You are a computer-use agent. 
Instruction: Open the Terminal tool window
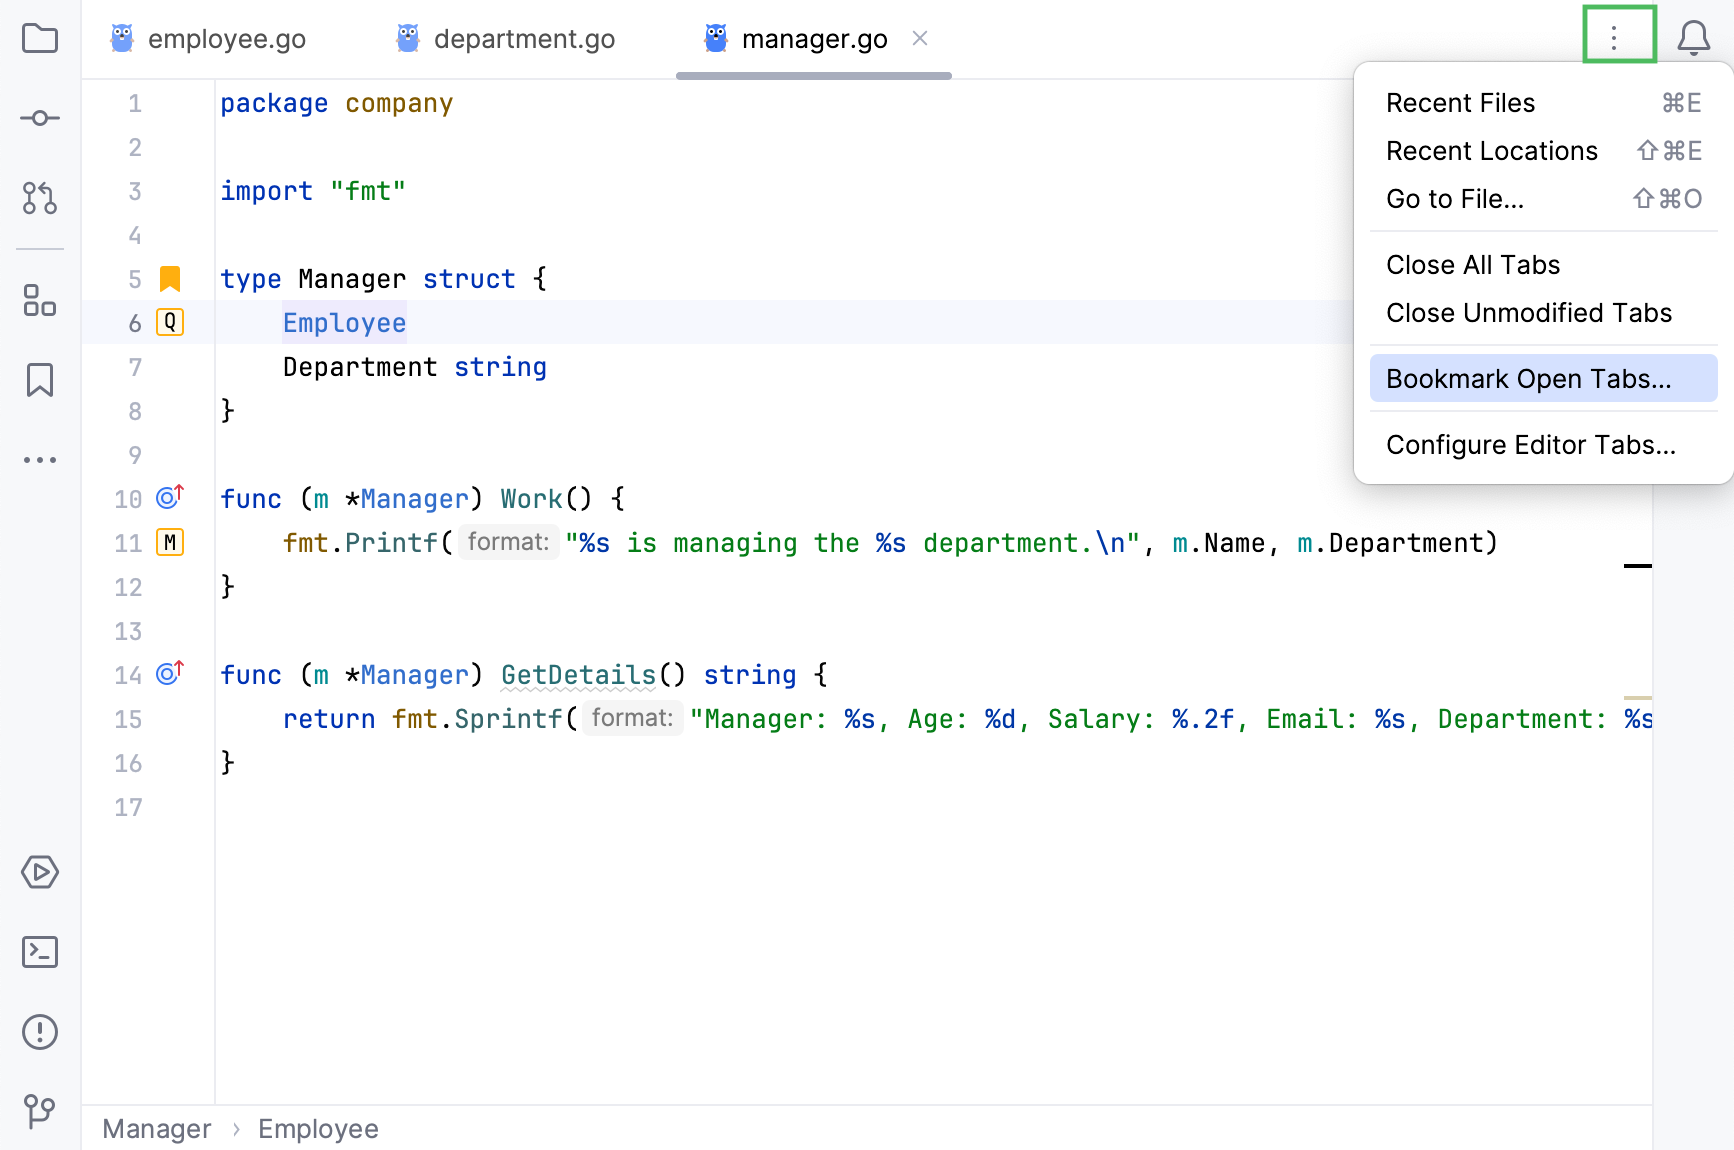click(x=39, y=952)
